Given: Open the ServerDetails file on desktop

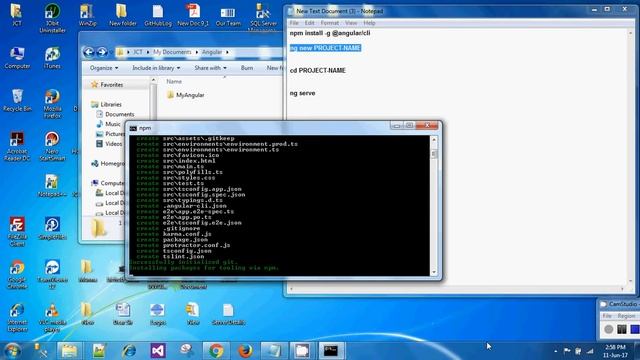Looking at the screenshot, I should (x=228, y=314).
